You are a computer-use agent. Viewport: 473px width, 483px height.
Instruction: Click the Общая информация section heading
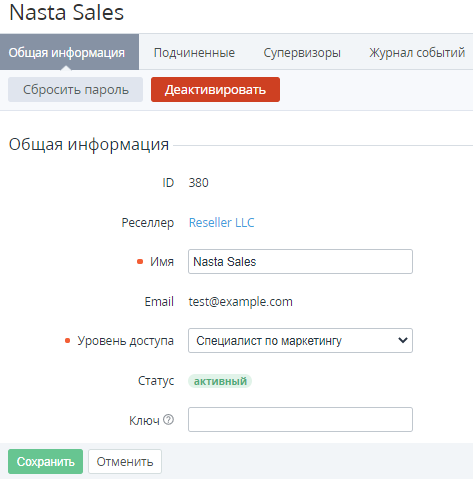(89, 145)
